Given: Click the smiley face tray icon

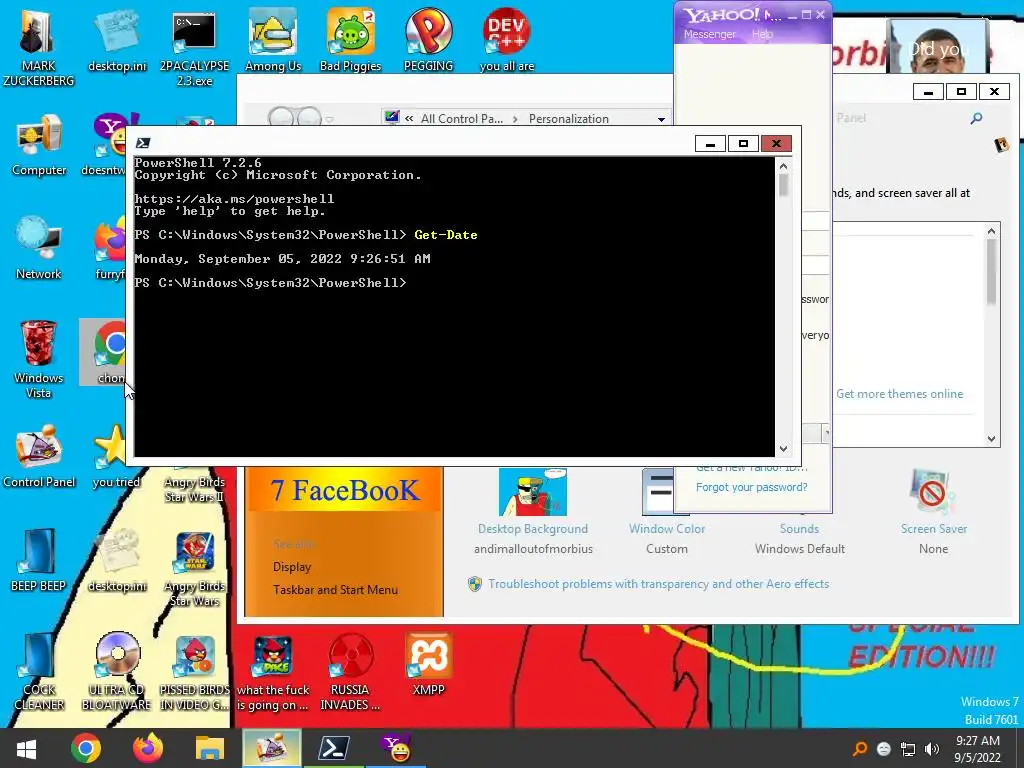Looking at the screenshot, I should tap(884, 749).
